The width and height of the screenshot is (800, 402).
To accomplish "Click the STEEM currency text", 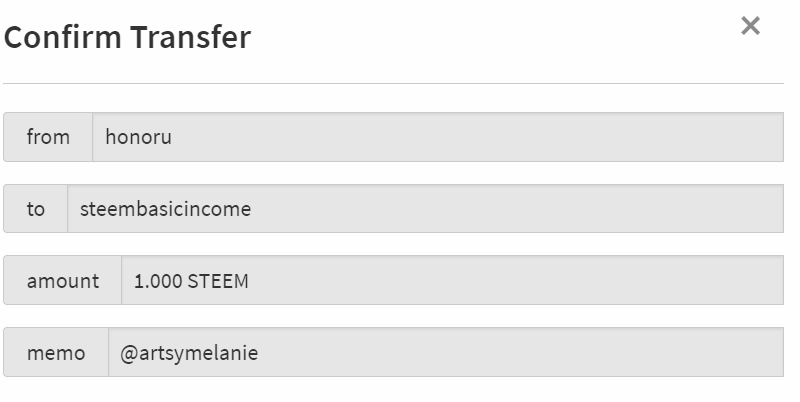I will click(218, 281).
